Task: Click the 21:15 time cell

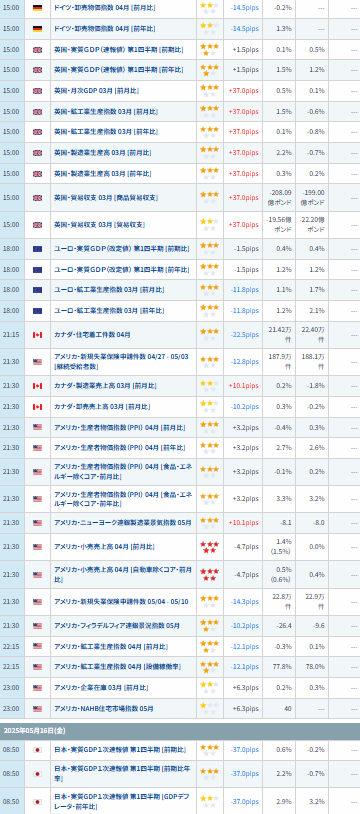Action: [x=11, y=335]
